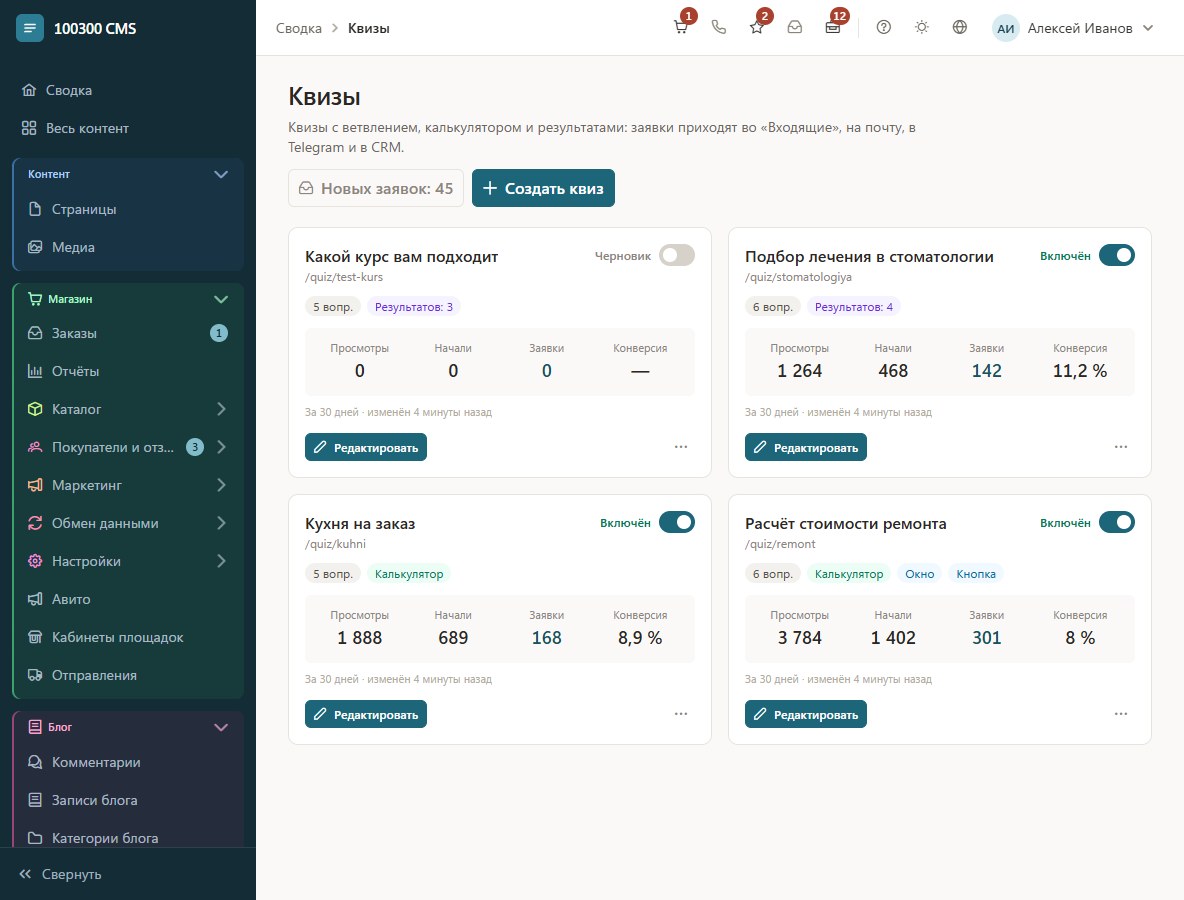Viewport: 1184px width, 900px height.
Task: Open the star favorites icon with badge 2
Action: [757, 28]
